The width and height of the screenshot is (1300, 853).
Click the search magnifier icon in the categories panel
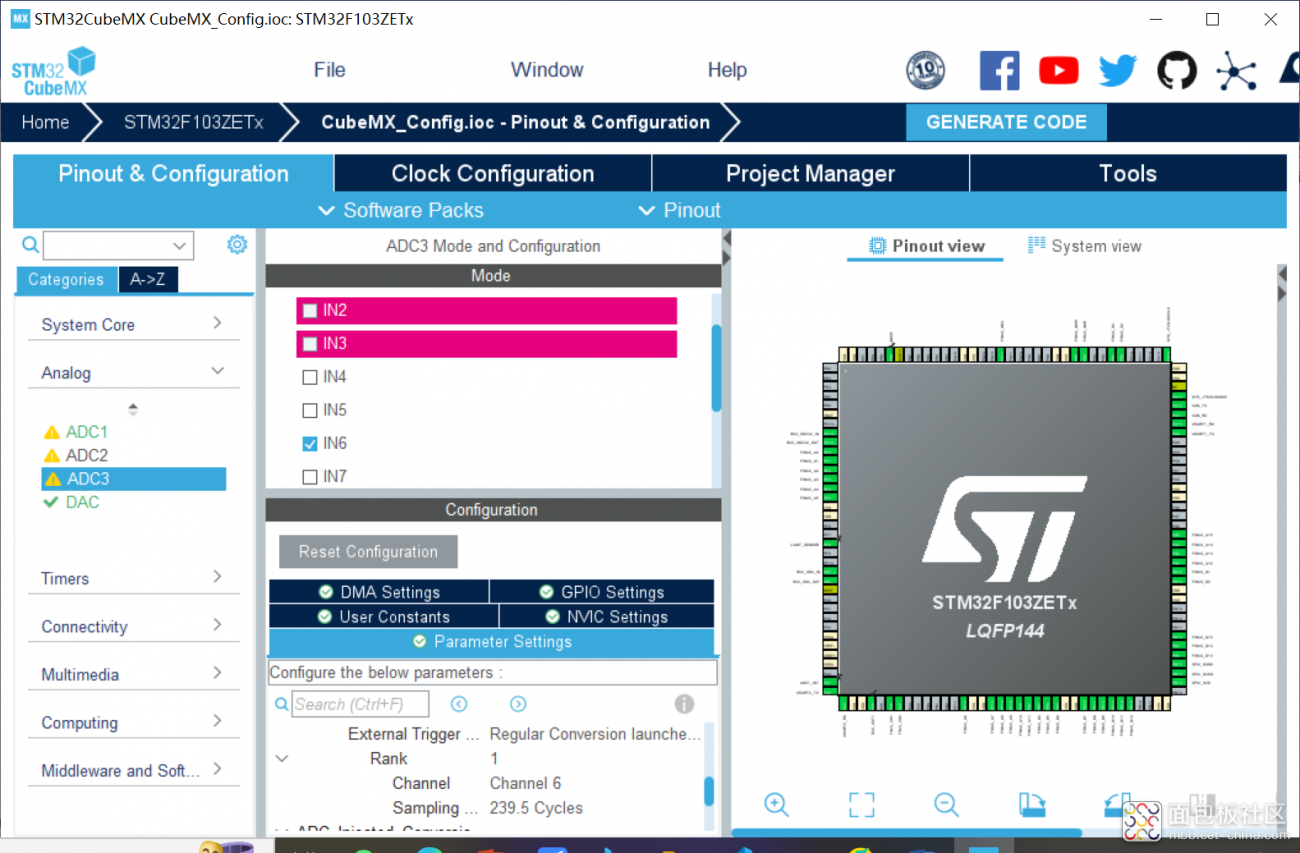[x=31, y=245]
